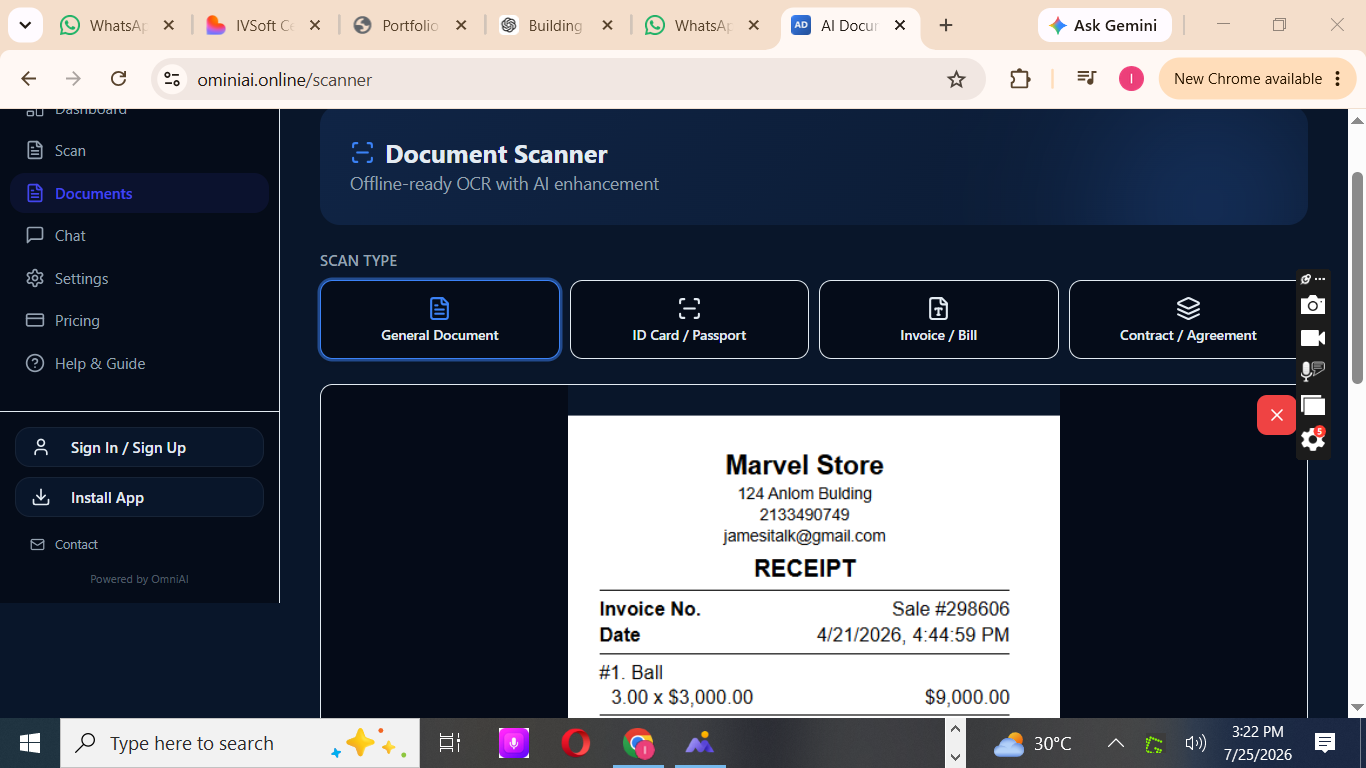Open Windows Task View

[x=450, y=743]
